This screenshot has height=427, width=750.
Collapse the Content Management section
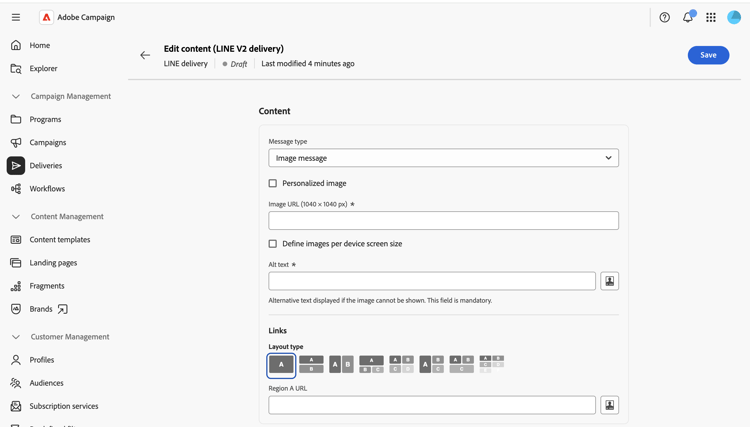pyautogui.click(x=16, y=217)
